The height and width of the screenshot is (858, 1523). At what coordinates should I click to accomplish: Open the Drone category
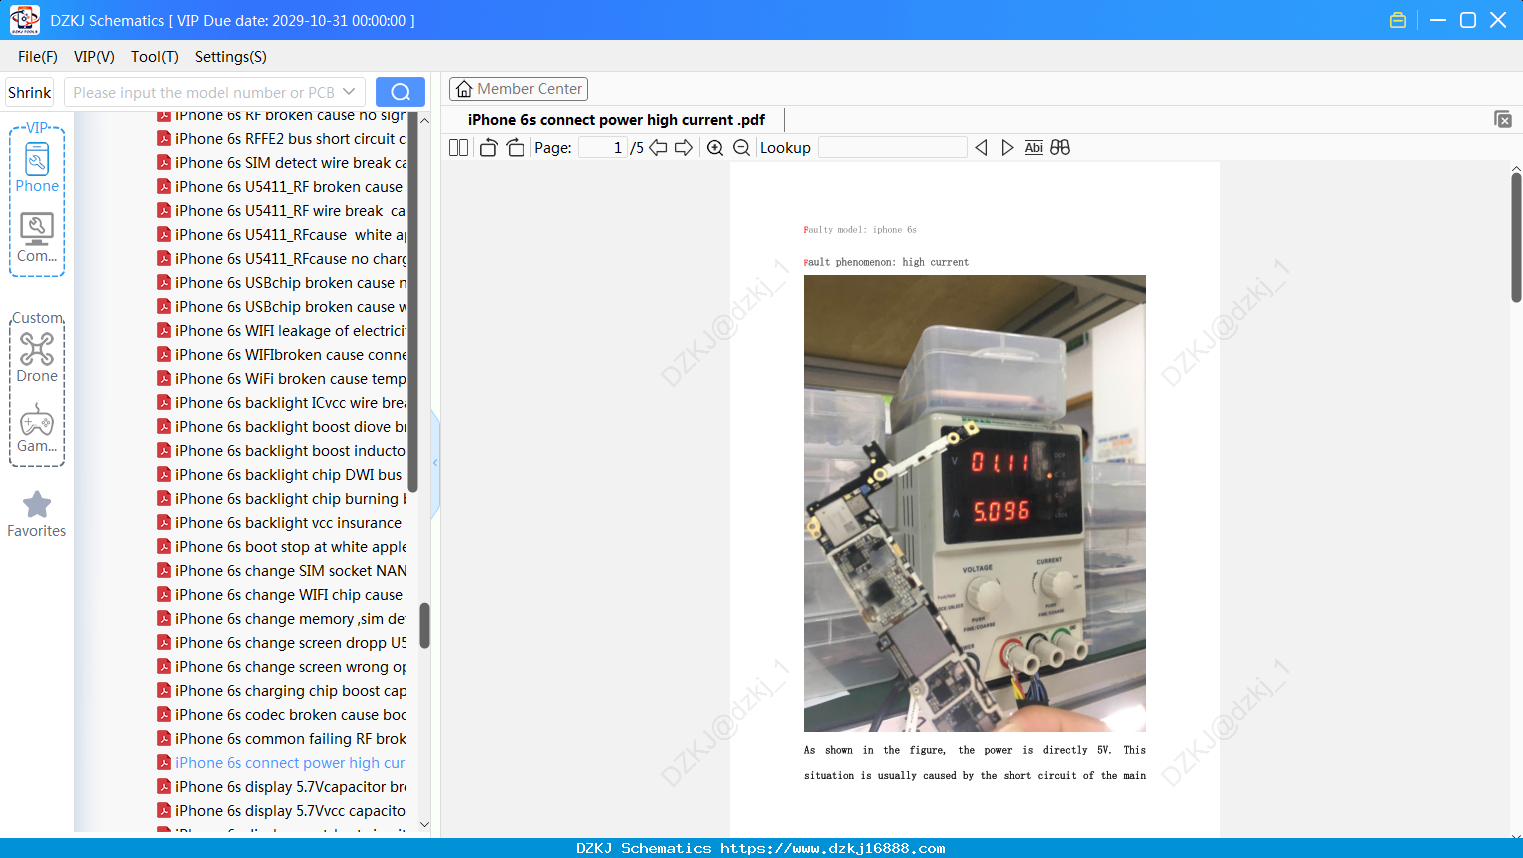(x=37, y=358)
